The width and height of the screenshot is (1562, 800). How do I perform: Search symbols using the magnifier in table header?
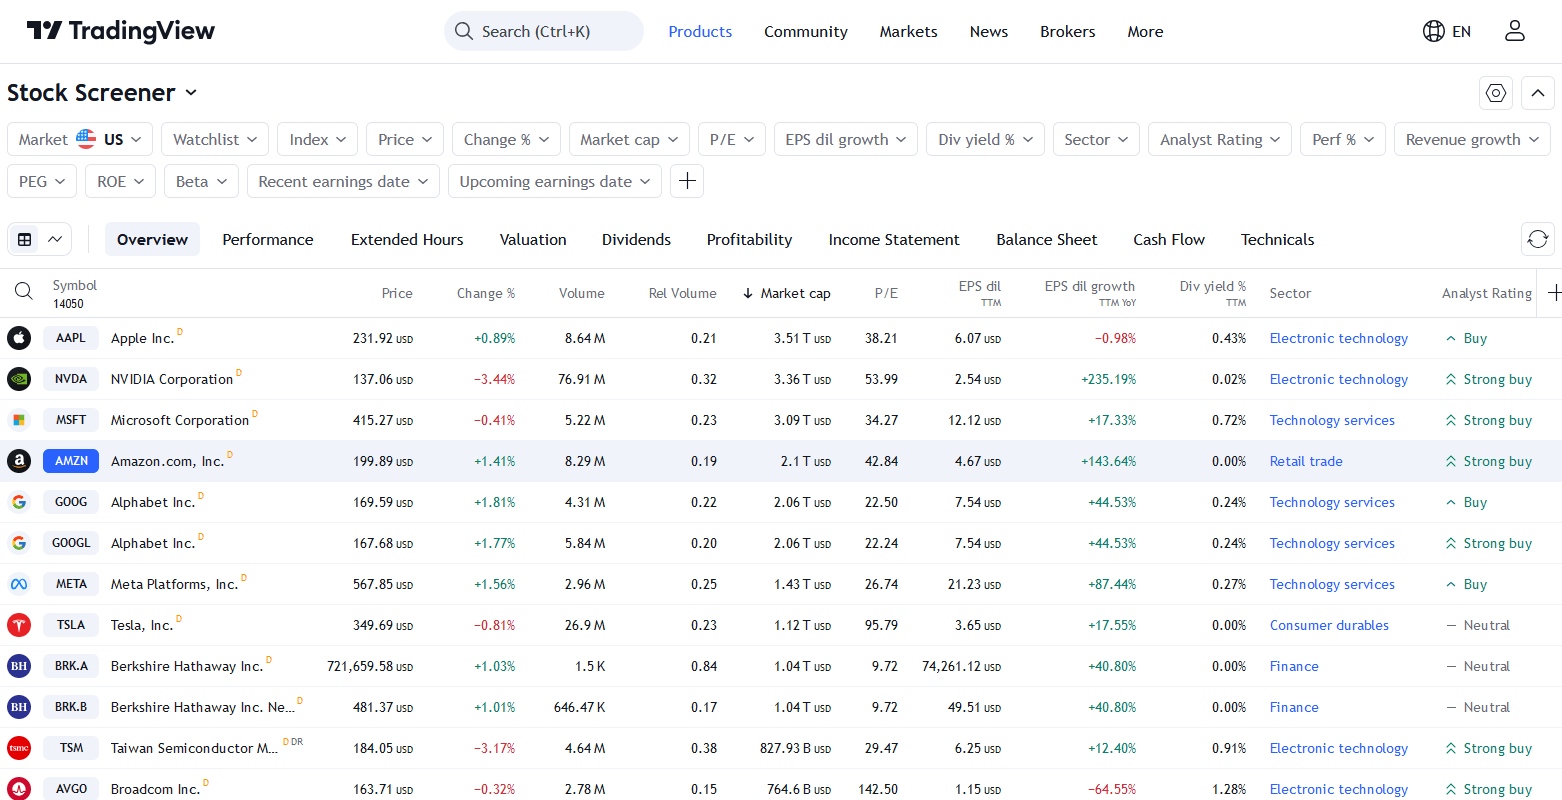coord(24,292)
